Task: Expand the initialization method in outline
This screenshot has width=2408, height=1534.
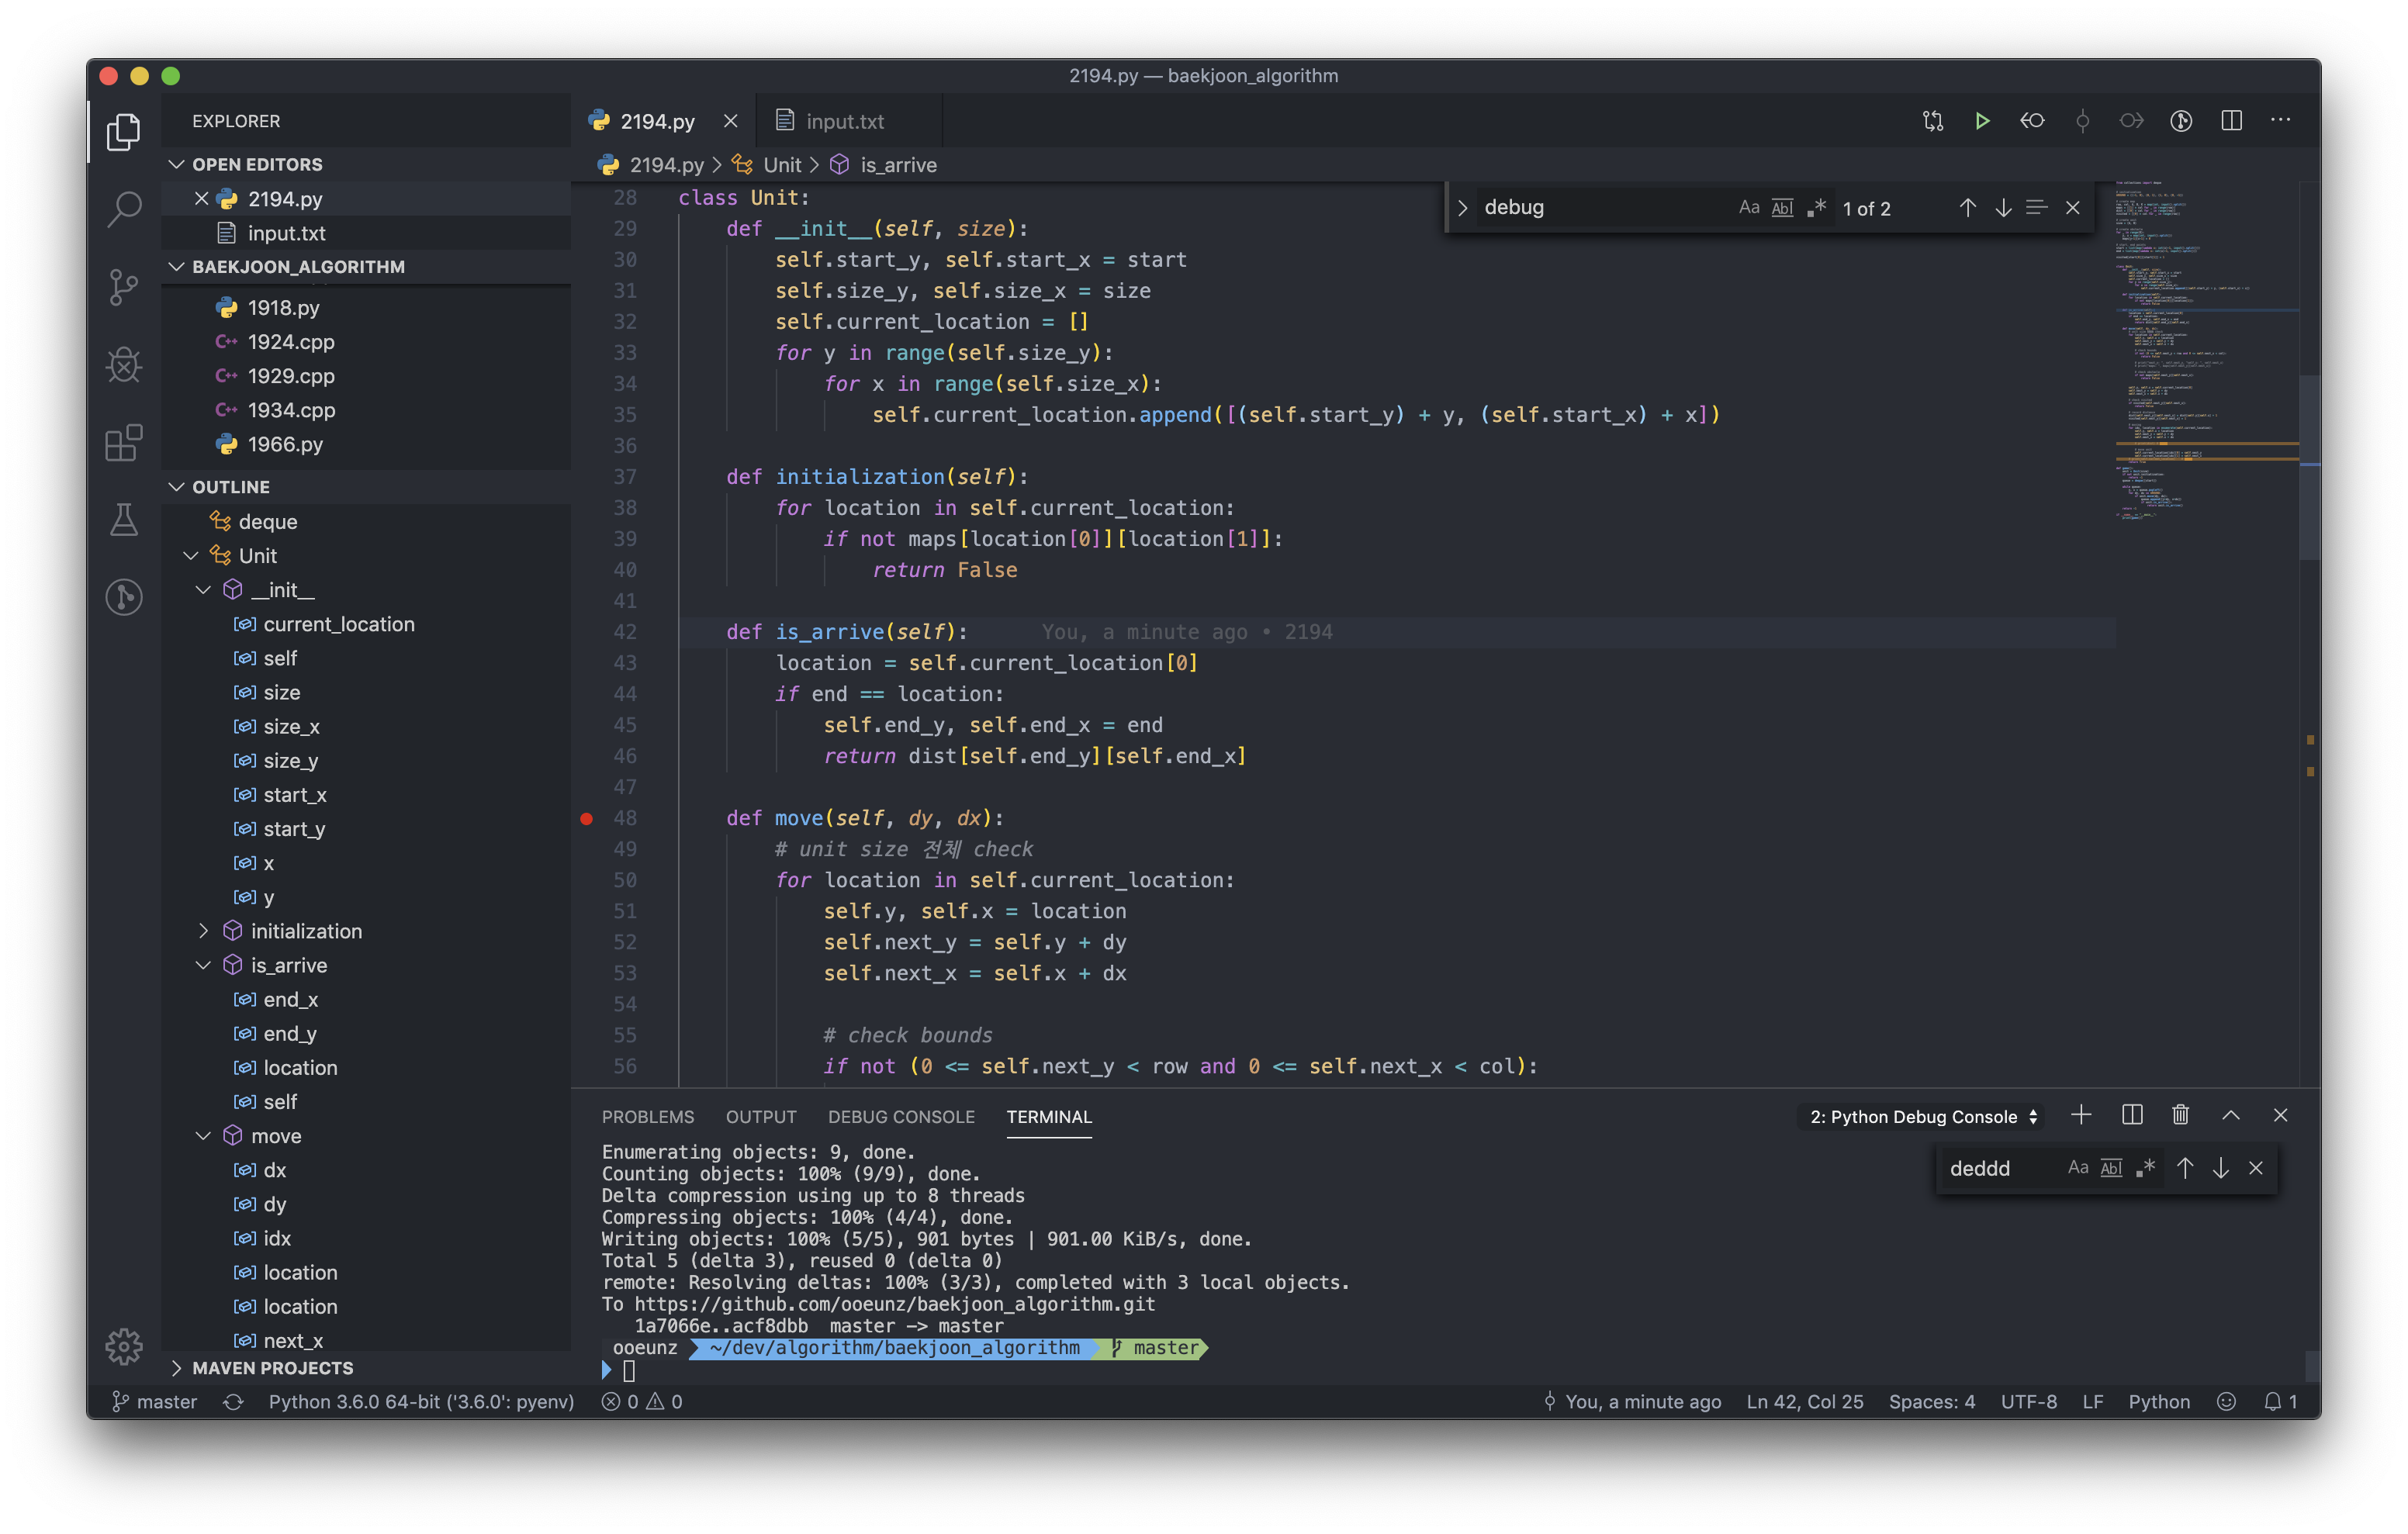Action: point(204,931)
